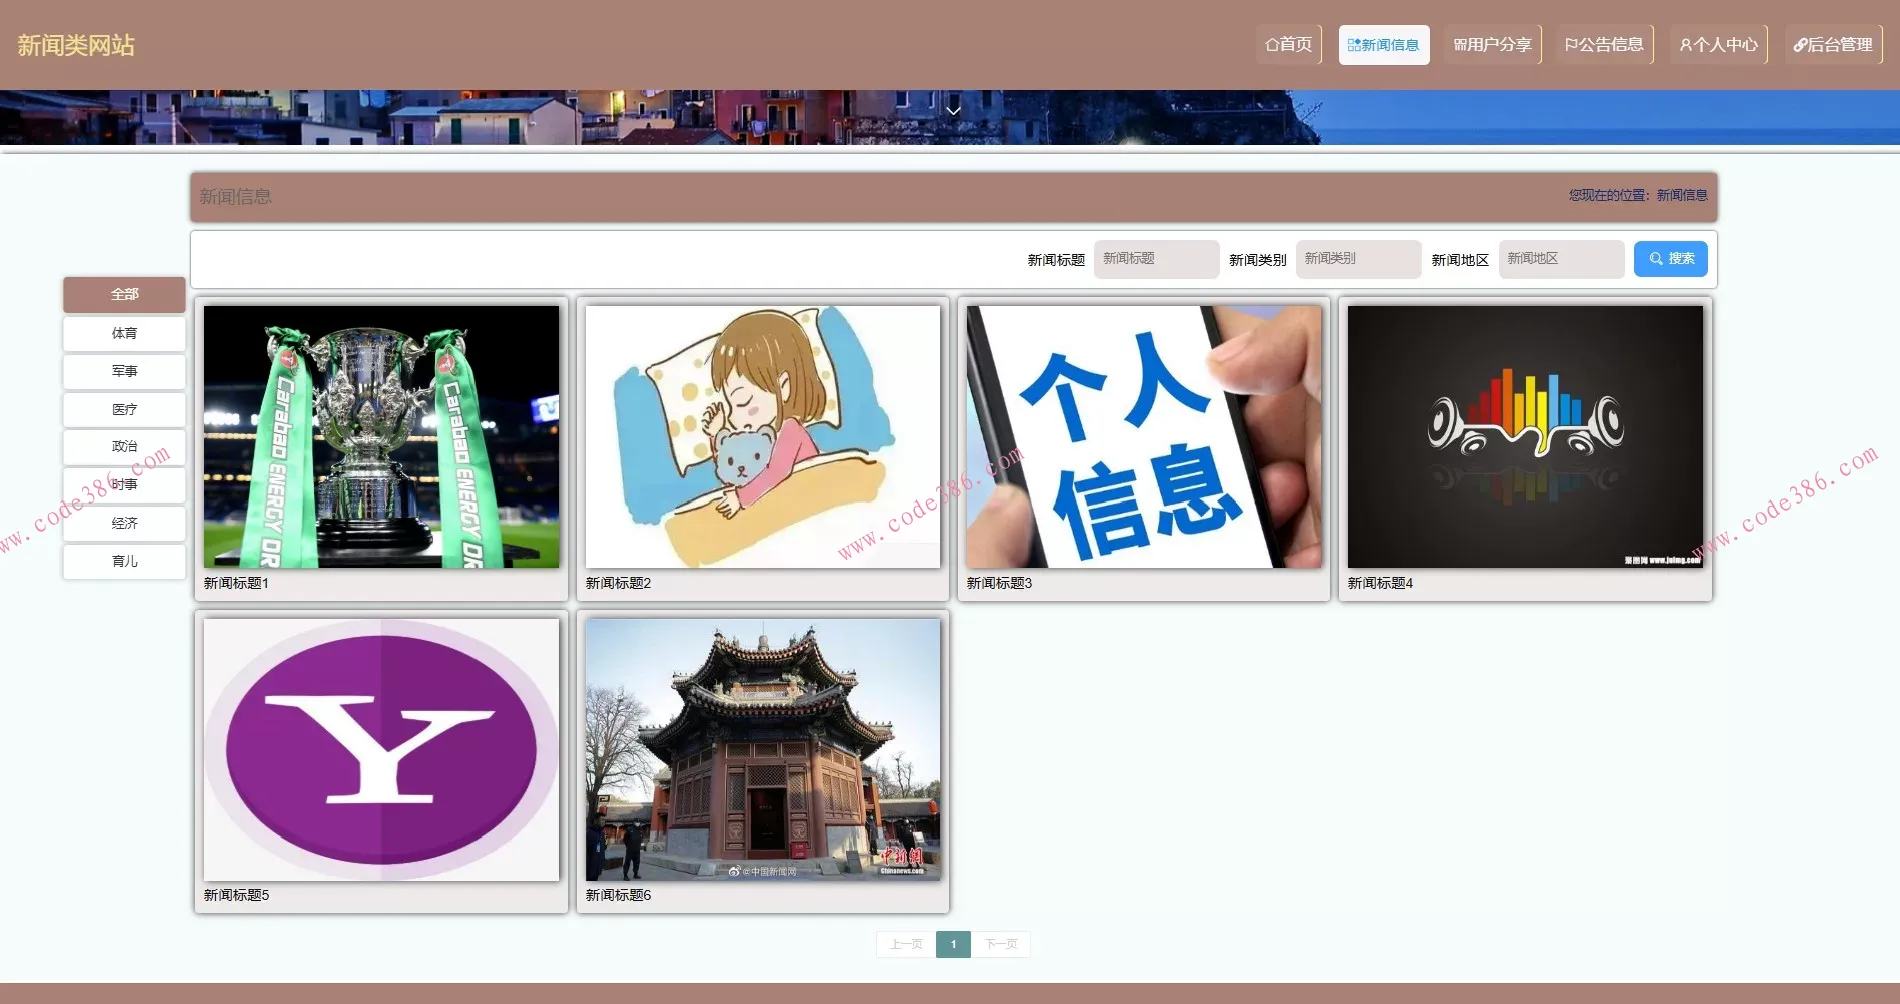Open the trophy image for 新闻标题1
Image resolution: width=1900 pixels, height=1004 pixels.
coord(381,437)
